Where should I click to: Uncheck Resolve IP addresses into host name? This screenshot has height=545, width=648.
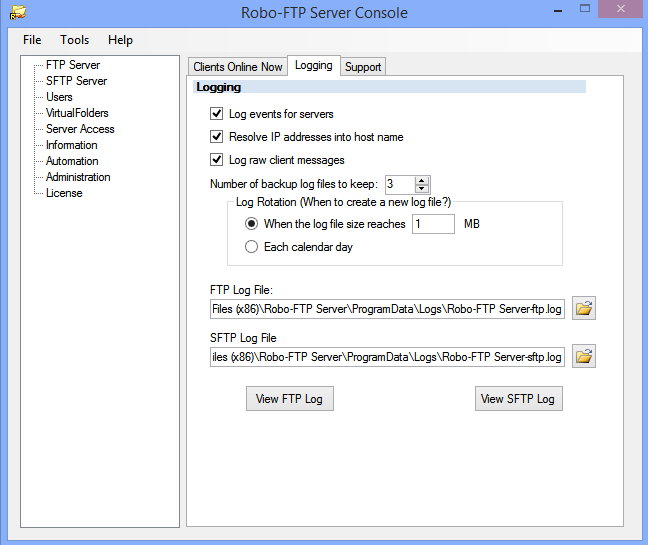[x=217, y=136]
